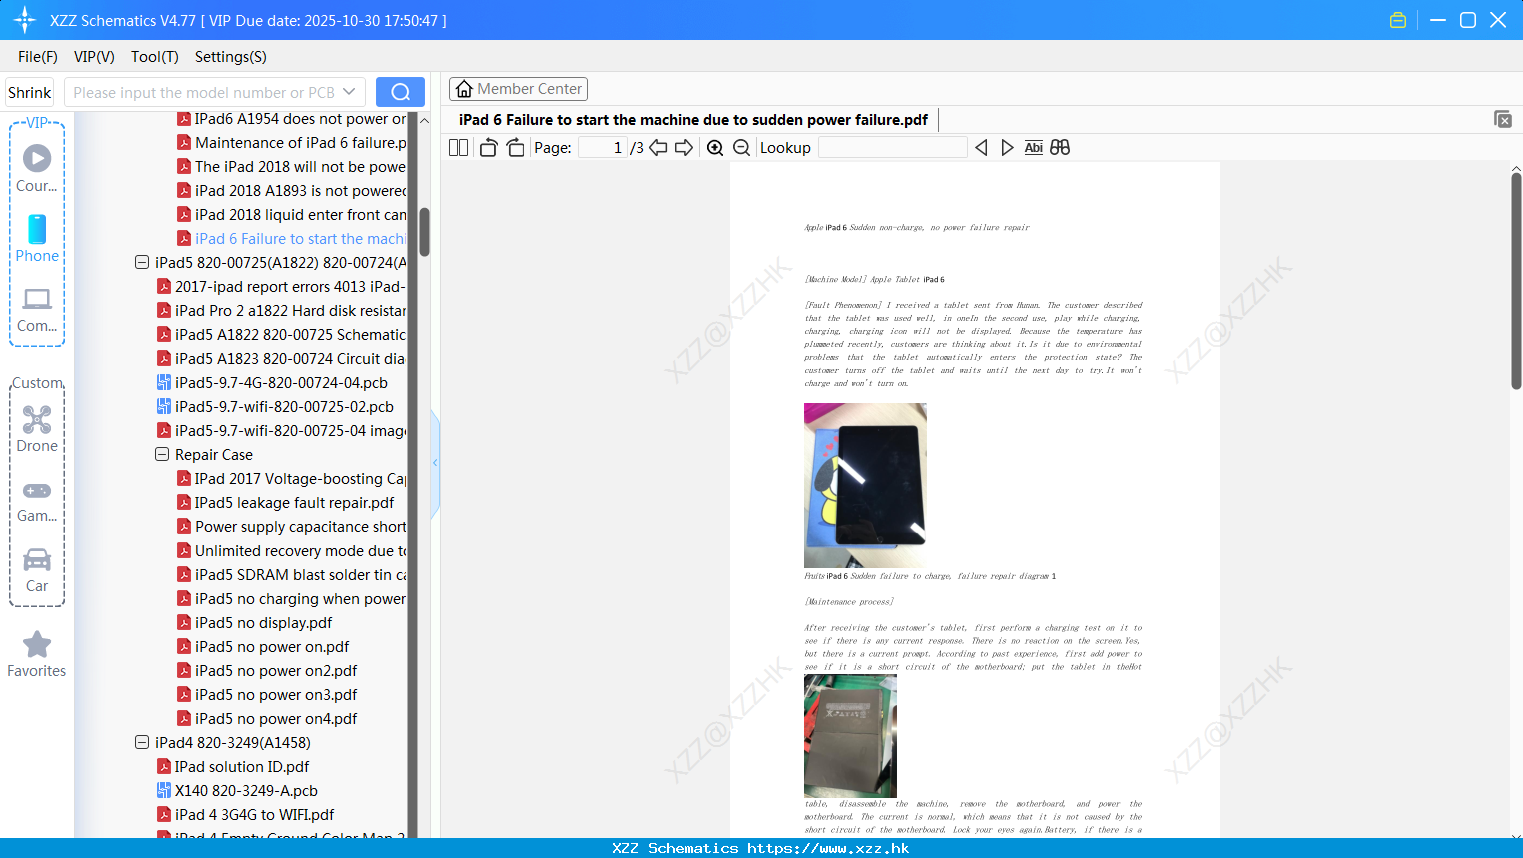Select the Computer category icon
Screen dimensions: 1523x858
pos(37,308)
